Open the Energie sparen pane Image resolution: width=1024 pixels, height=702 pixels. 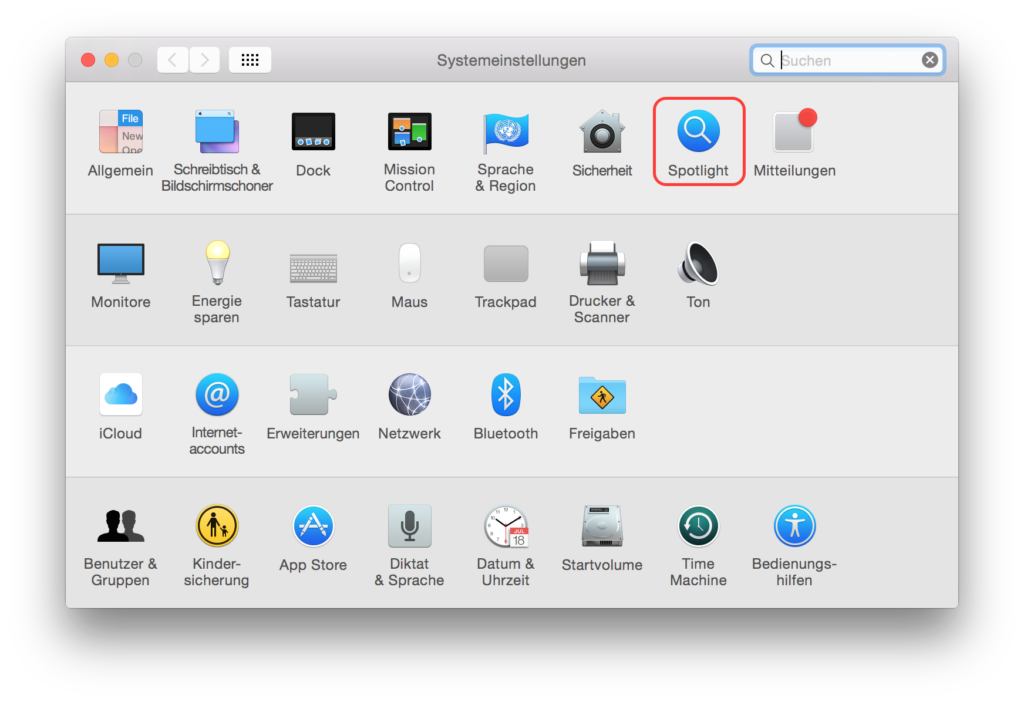tap(217, 264)
